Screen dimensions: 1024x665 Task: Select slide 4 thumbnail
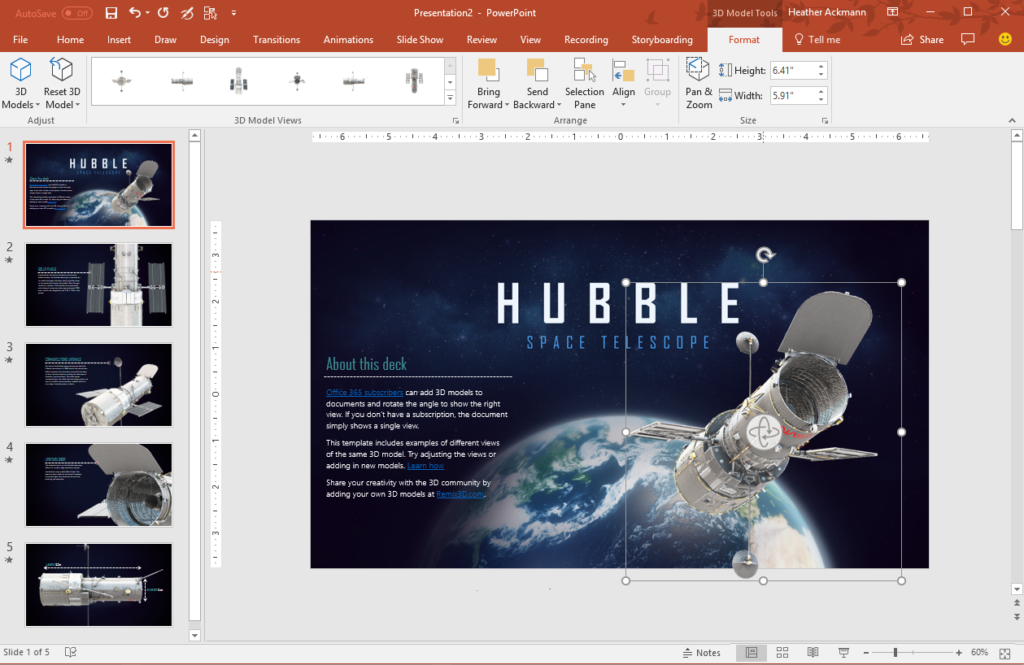[x=99, y=485]
